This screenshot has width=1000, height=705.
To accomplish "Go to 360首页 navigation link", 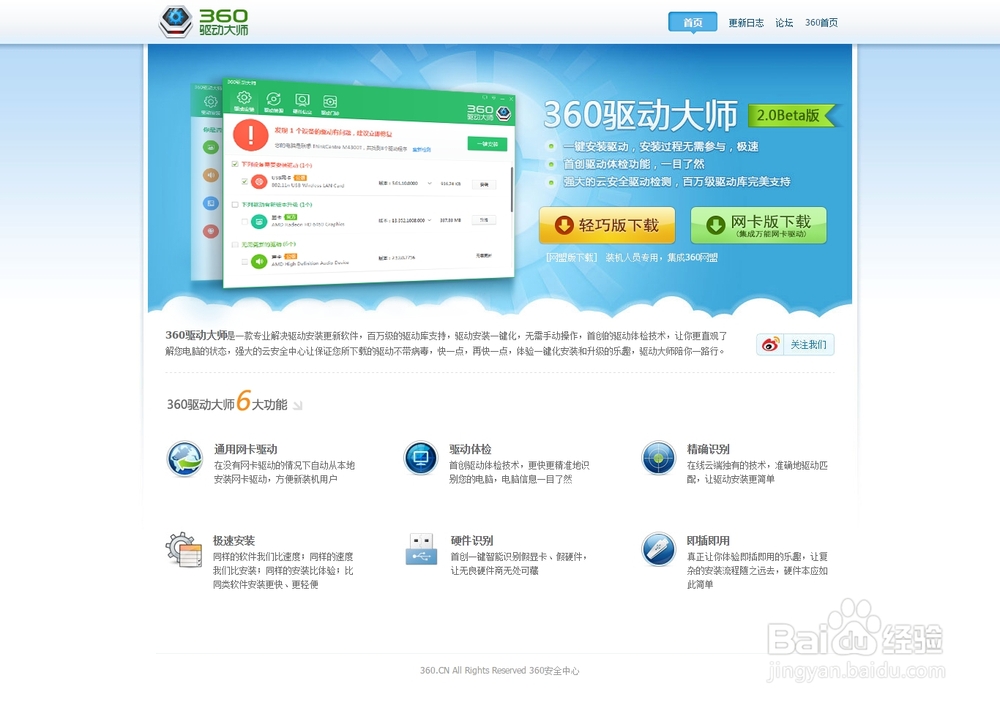I will pos(821,22).
